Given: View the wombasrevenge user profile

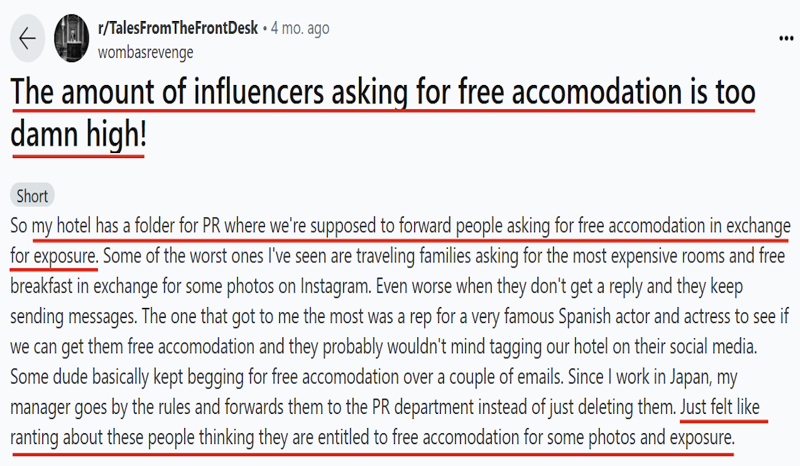Looking at the screenshot, I should click(145, 52).
